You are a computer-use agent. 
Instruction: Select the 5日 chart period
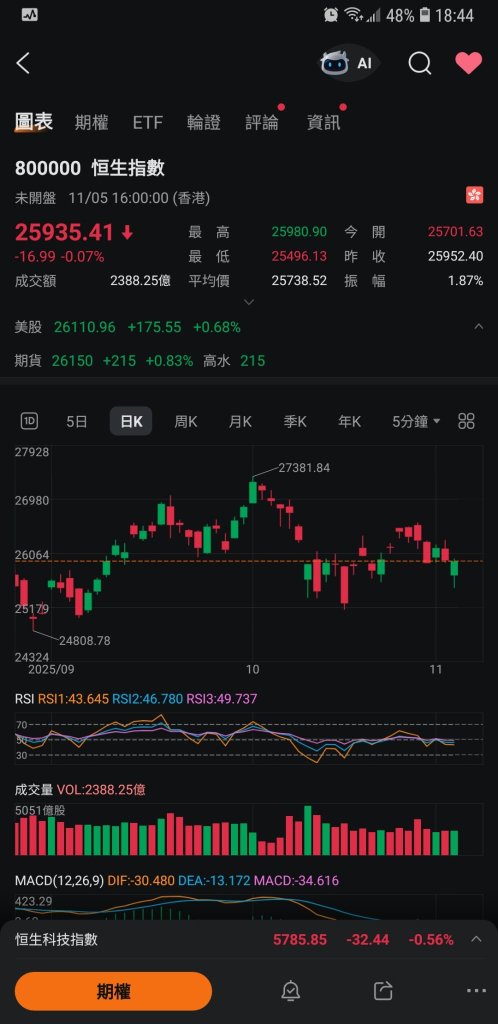click(x=77, y=421)
